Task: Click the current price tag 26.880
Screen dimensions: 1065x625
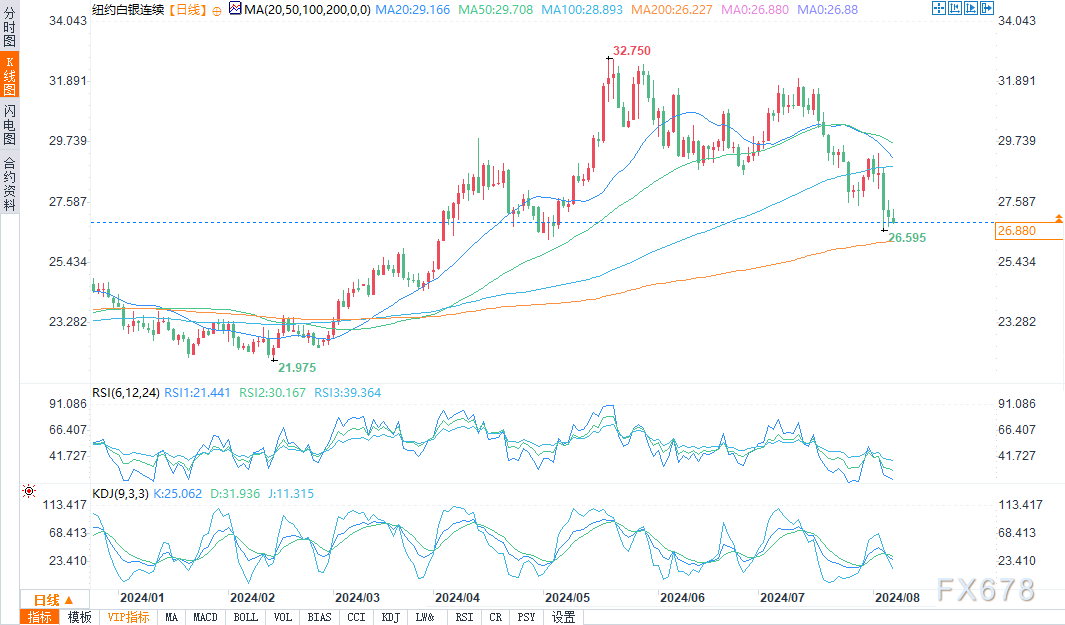Action: point(1028,231)
